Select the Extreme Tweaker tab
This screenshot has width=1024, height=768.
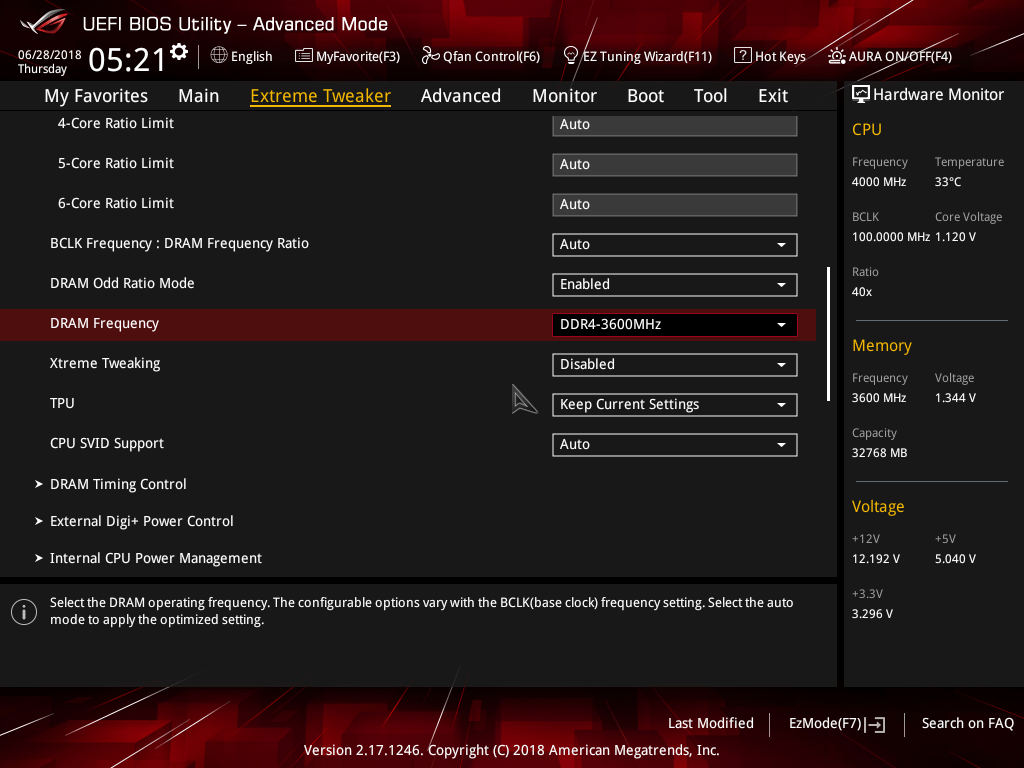pyautogui.click(x=321, y=96)
